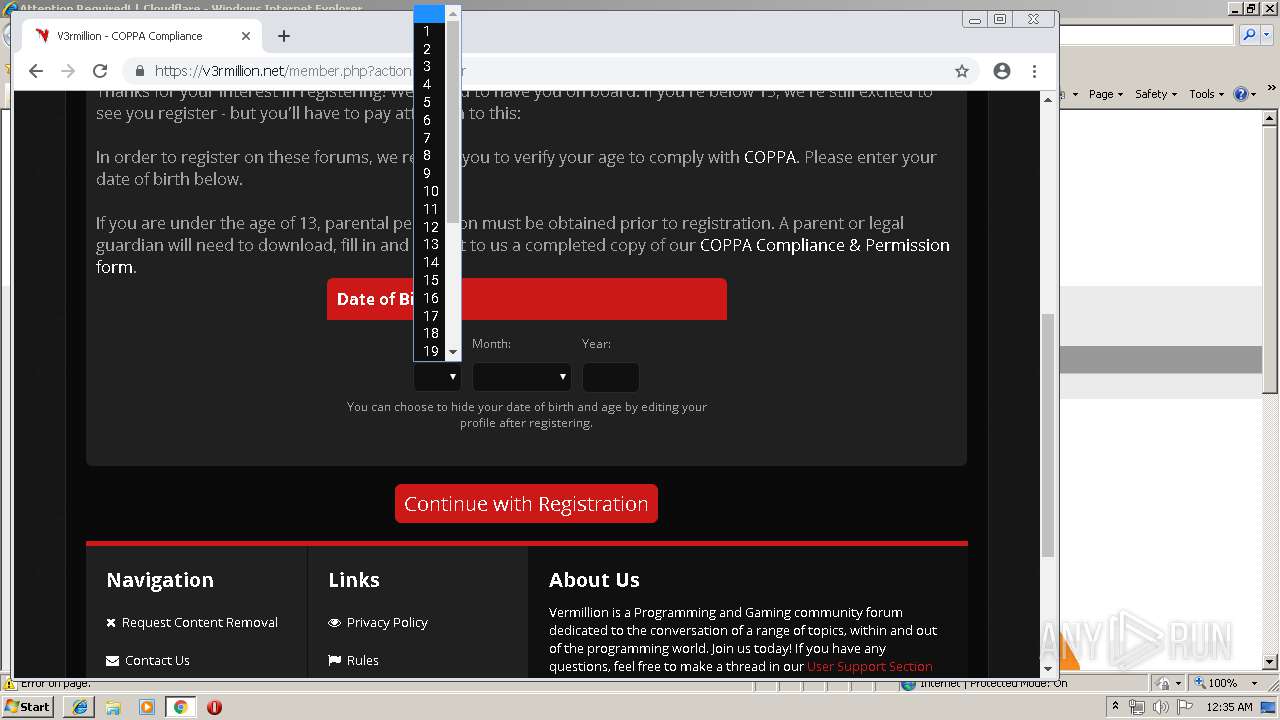The height and width of the screenshot is (720, 1280).
Task: Select the V3rmillion - COPPA Compliance tab
Action: tap(142, 36)
